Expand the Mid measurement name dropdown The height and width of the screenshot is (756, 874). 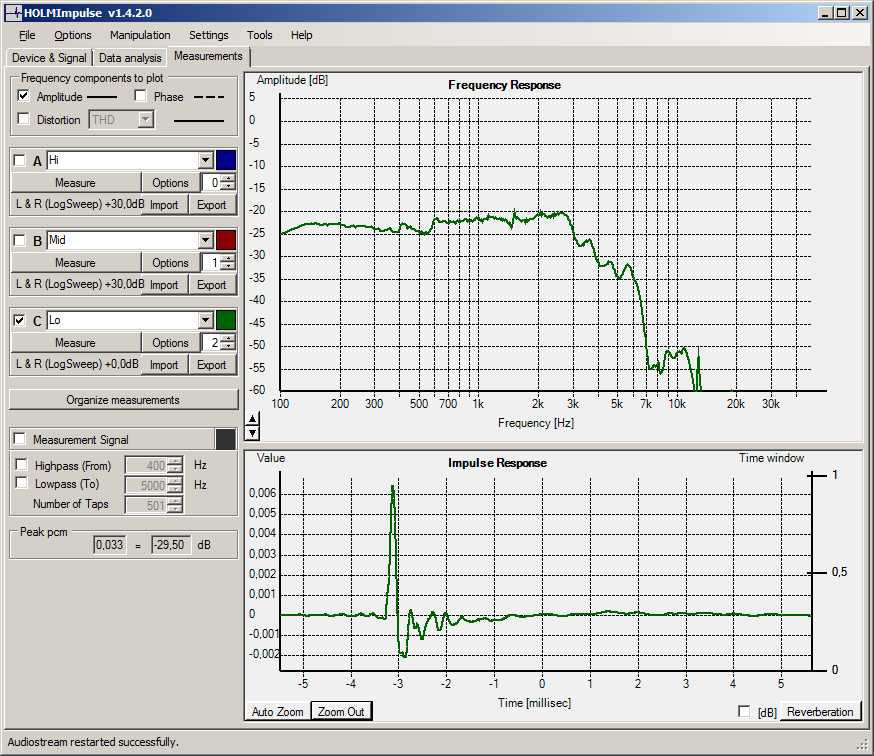coord(206,240)
